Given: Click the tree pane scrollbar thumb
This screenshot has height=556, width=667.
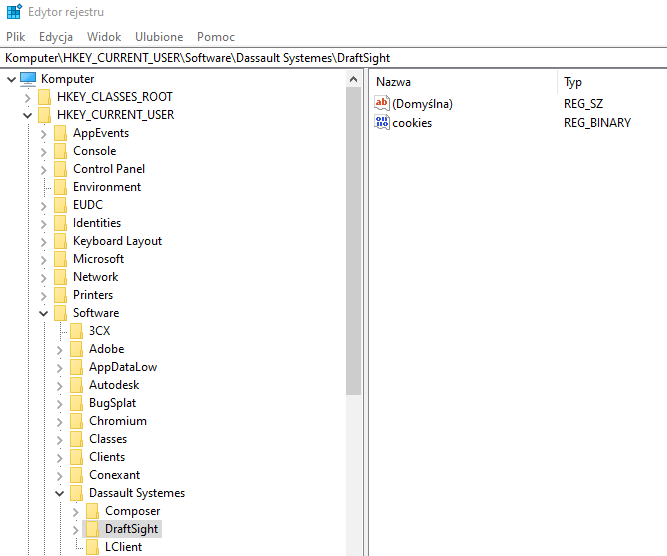Looking at the screenshot, I should [353, 241].
